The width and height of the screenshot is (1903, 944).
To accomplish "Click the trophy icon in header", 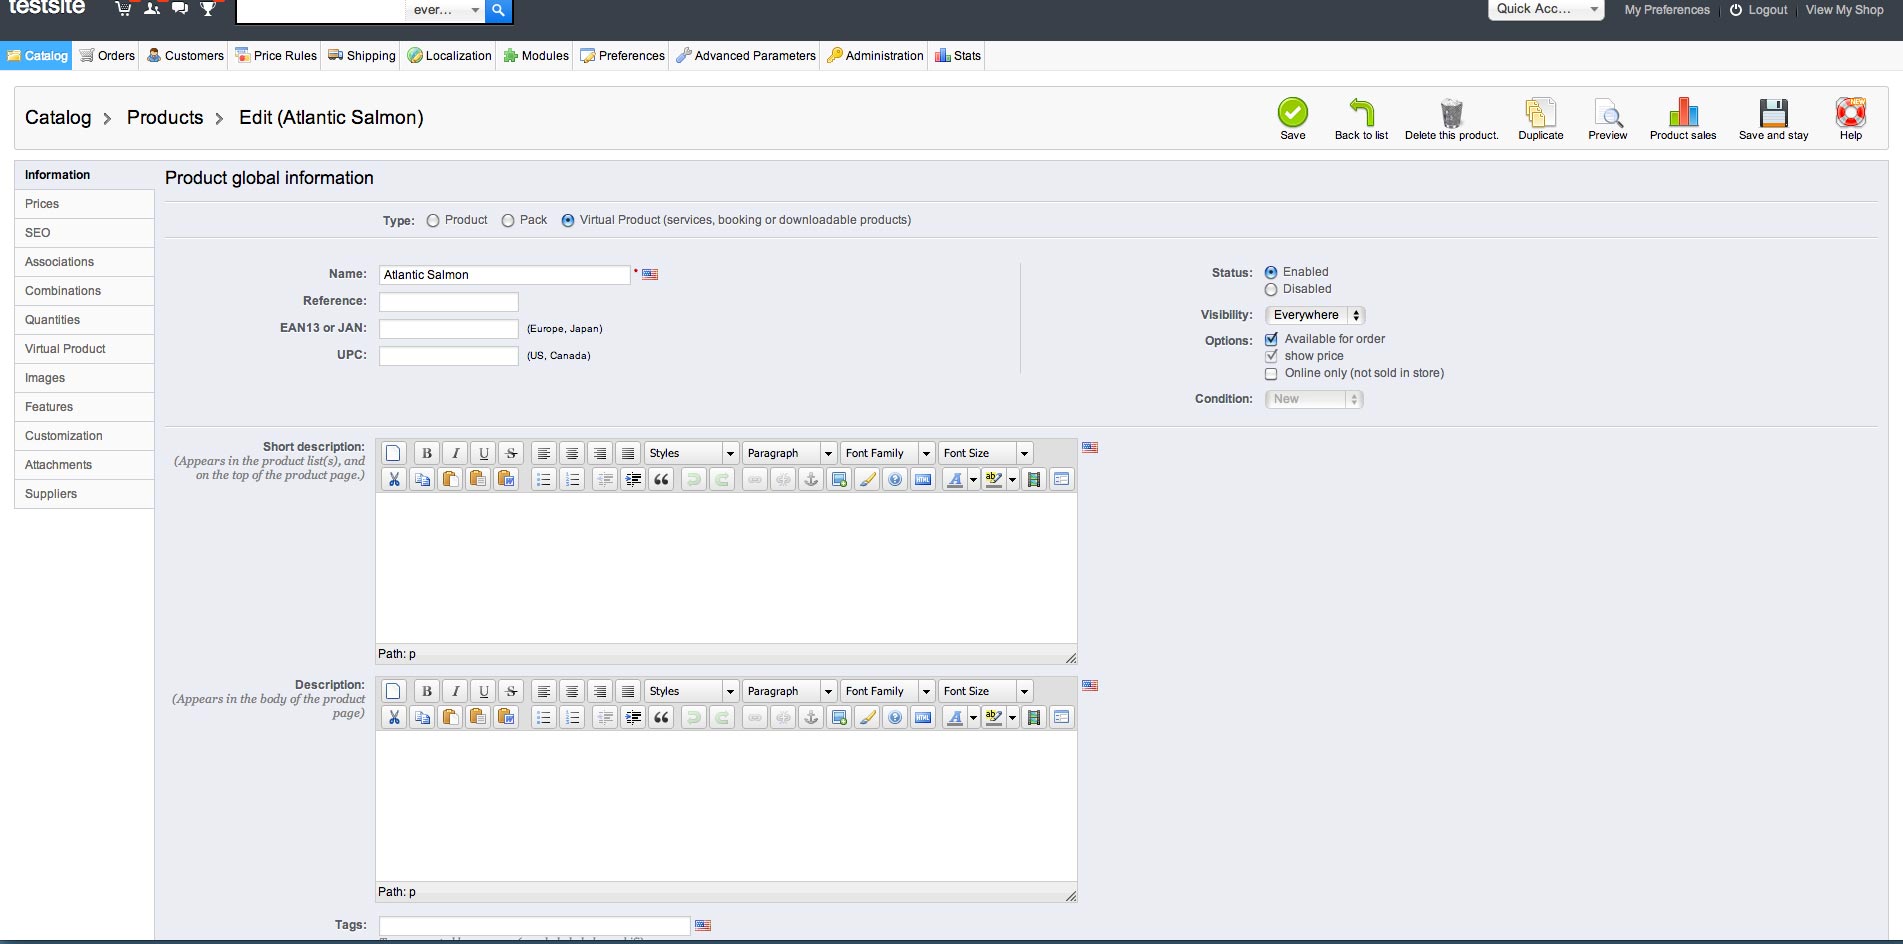I will 208,9.
